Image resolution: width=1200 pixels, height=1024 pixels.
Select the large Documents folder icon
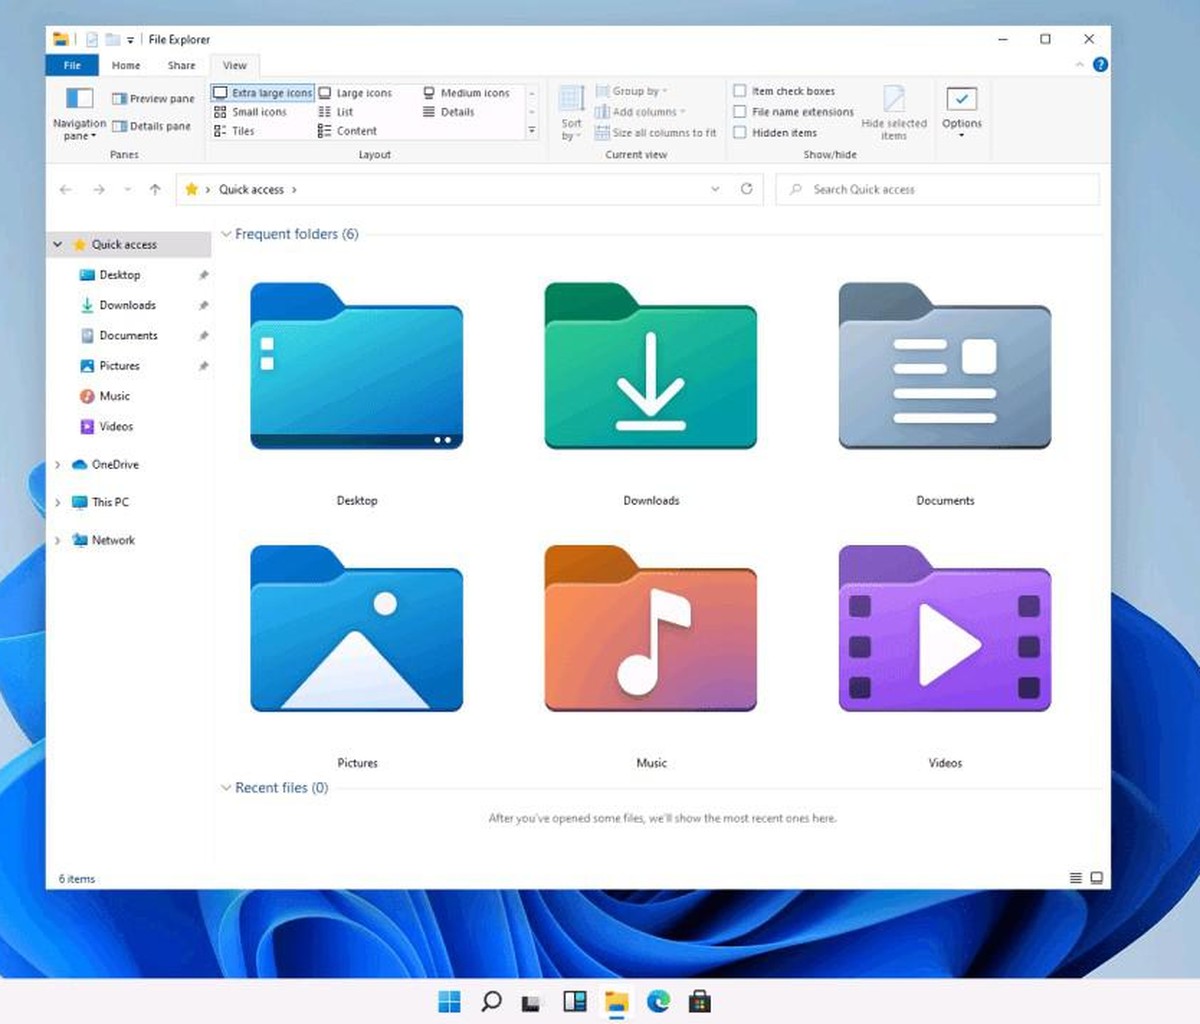point(945,366)
